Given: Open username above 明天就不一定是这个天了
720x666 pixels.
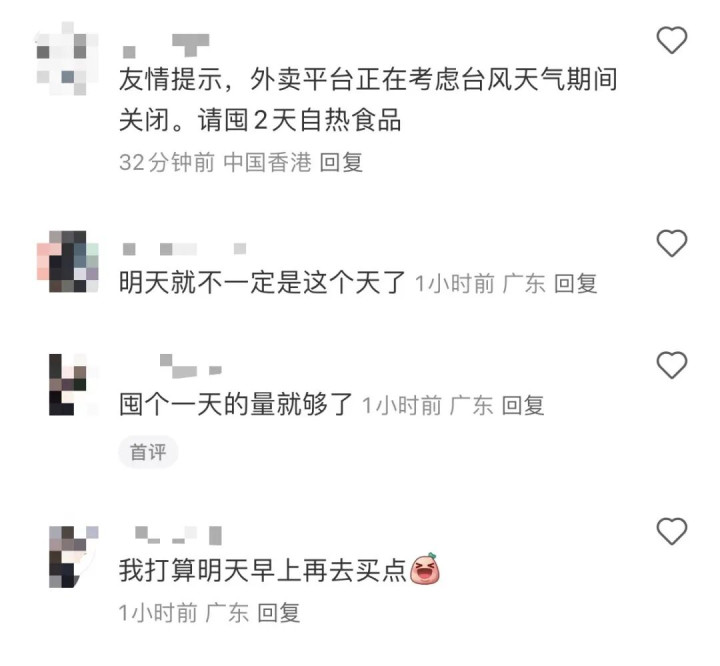Looking at the screenshot, I should coord(185,249).
